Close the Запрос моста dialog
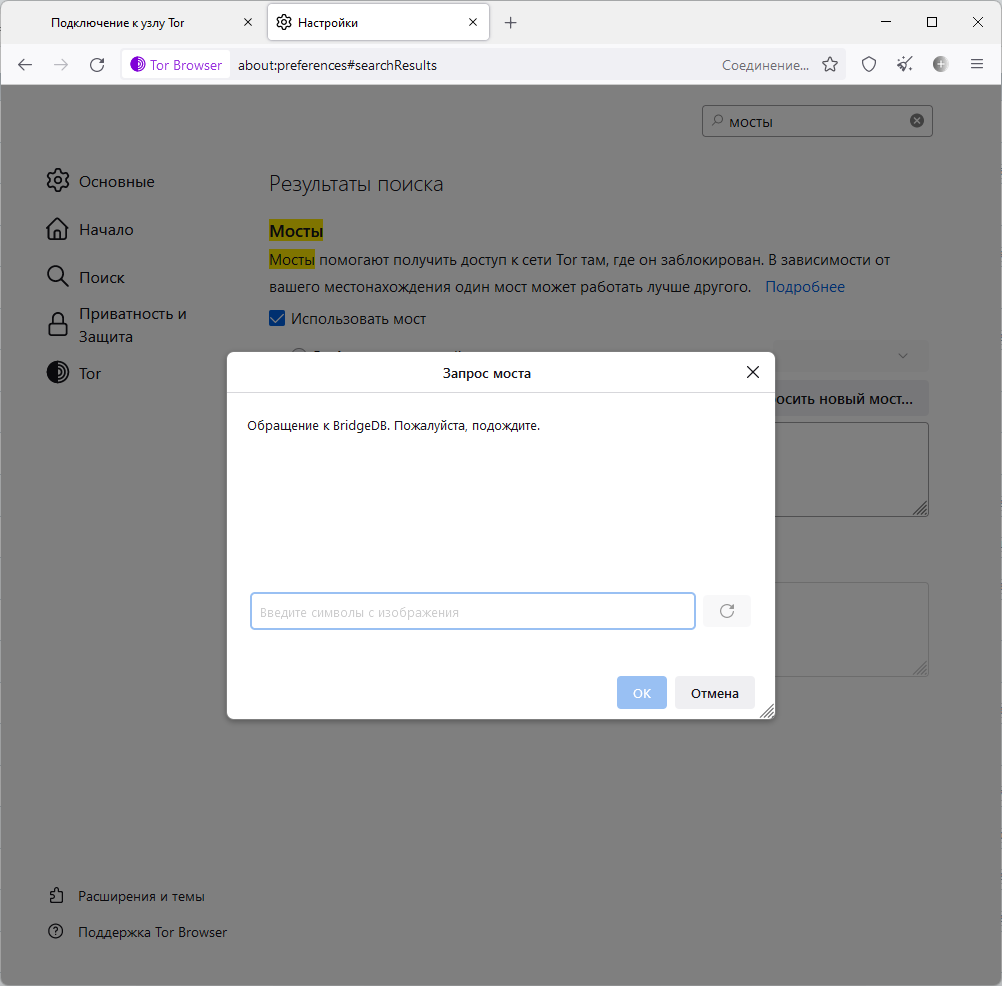 pyautogui.click(x=753, y=373)
